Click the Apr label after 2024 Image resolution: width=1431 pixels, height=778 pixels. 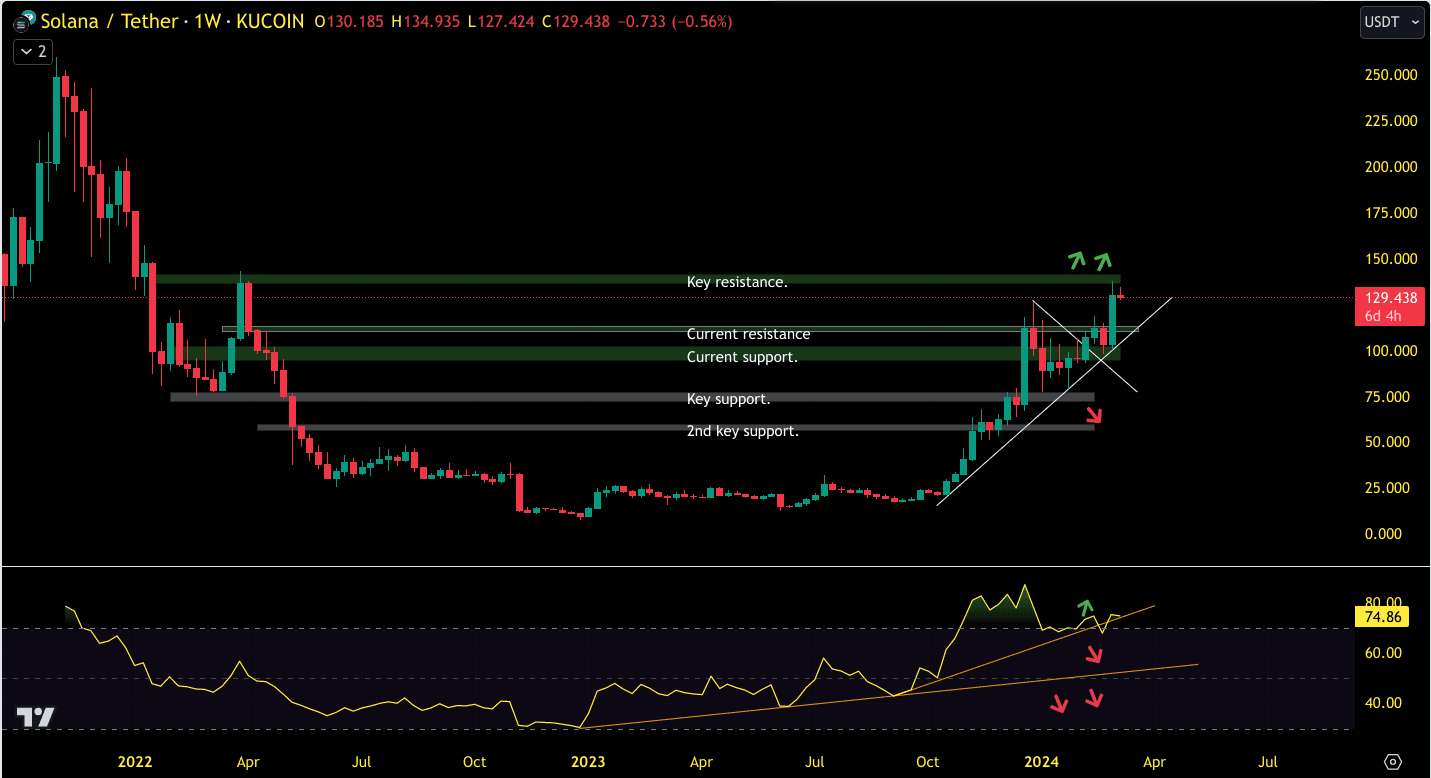pyautogui.click(x=1154, y=762)
